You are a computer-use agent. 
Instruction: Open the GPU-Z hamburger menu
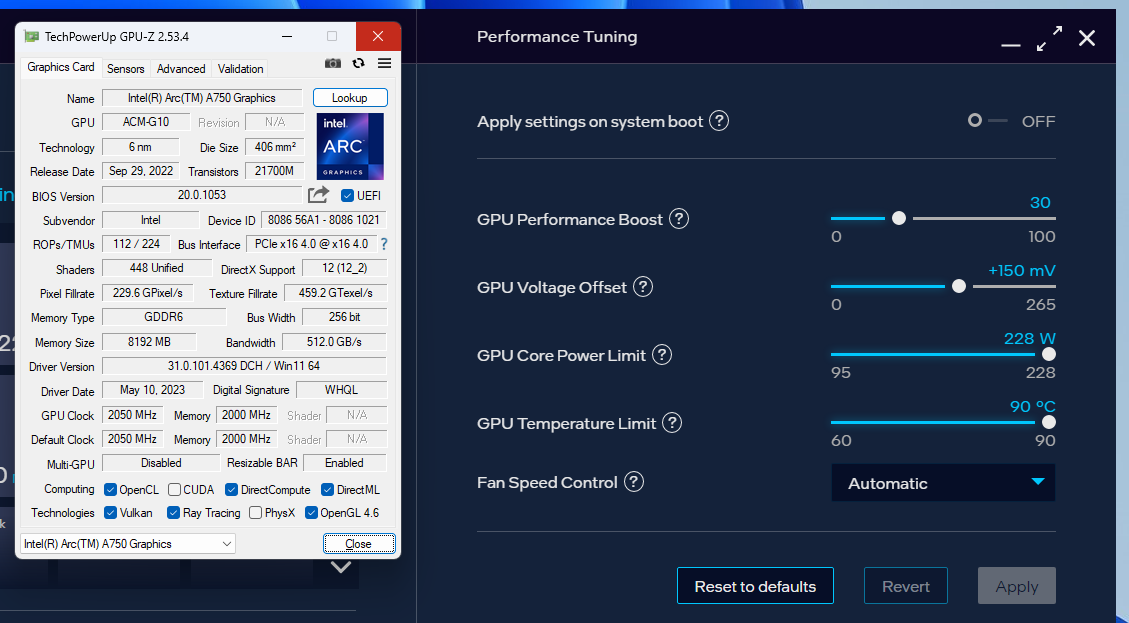(384, 63)
